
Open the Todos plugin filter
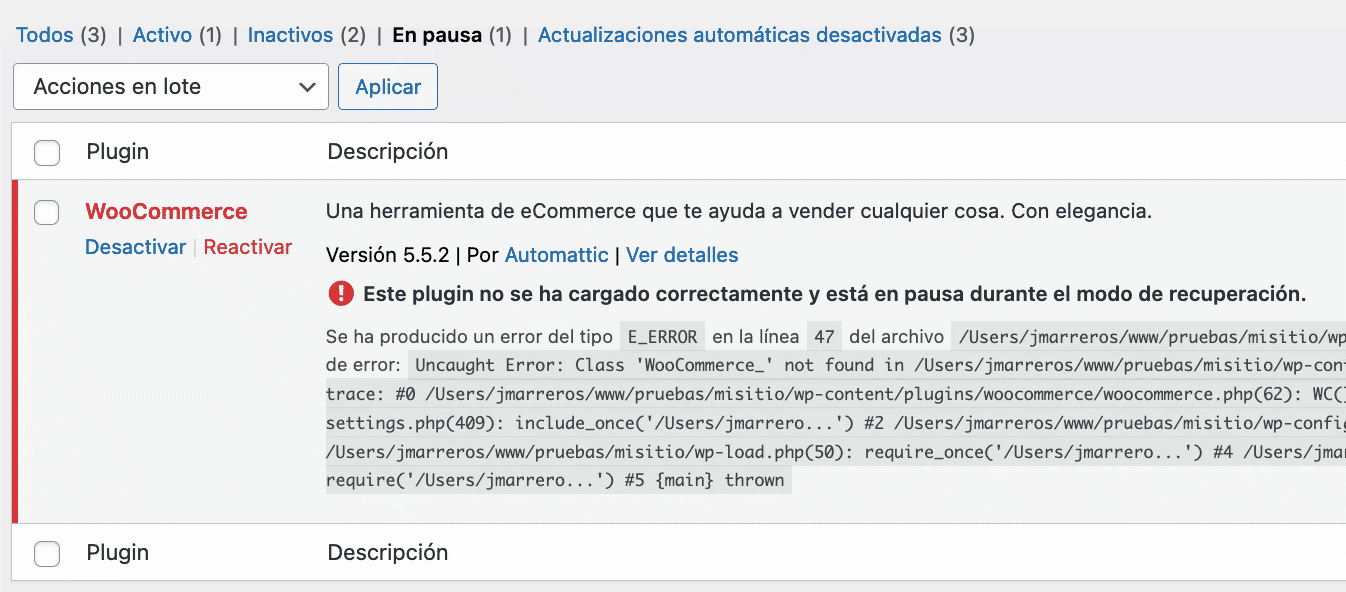pos(45,35)
